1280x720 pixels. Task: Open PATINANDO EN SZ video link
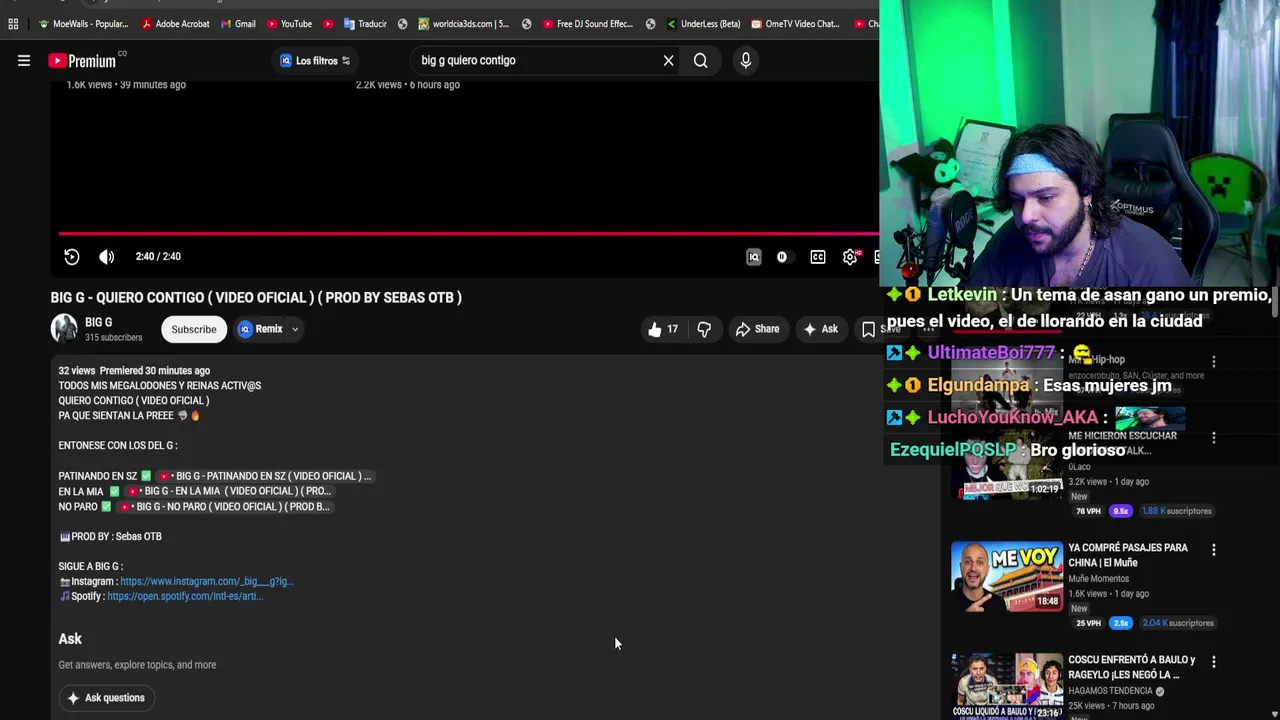click(x=266, y=476)
